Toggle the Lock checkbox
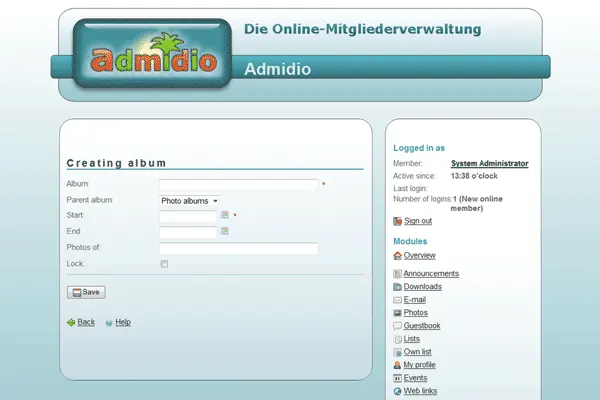Screen dimensions: 600x400 coord(164,264)
